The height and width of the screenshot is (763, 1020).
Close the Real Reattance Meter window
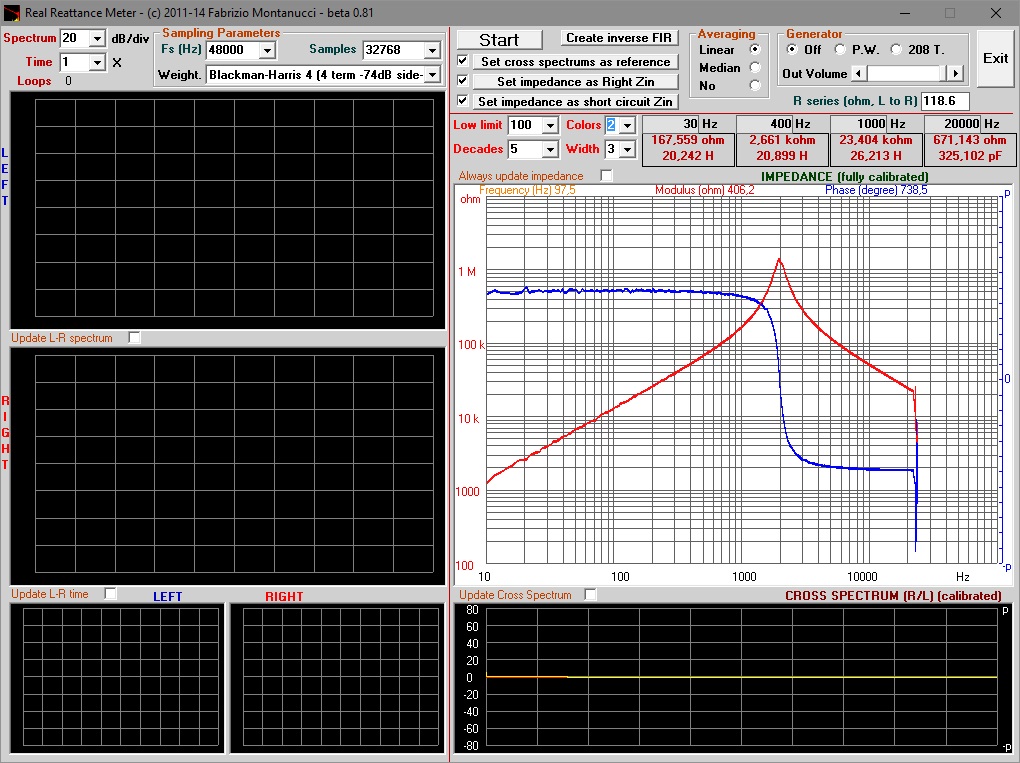coord(995,12)
